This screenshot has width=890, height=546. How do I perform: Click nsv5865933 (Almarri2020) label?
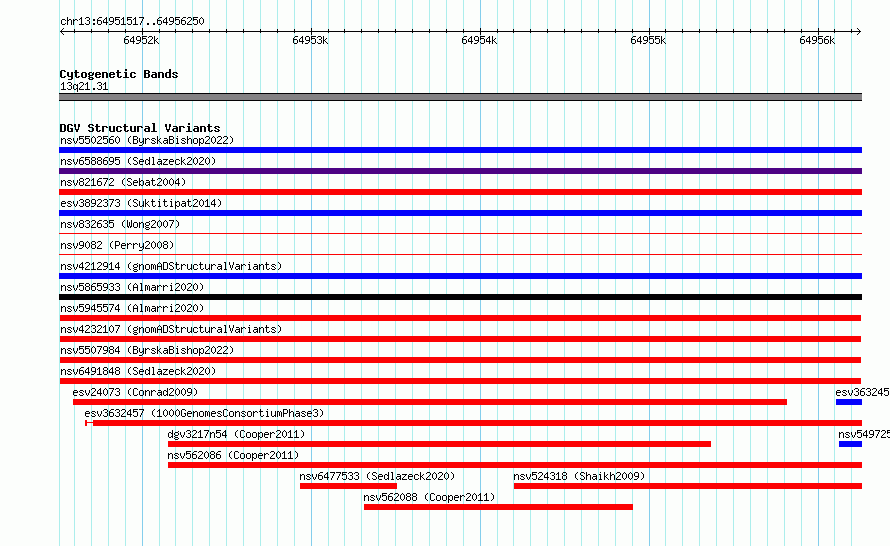(132, 287)
